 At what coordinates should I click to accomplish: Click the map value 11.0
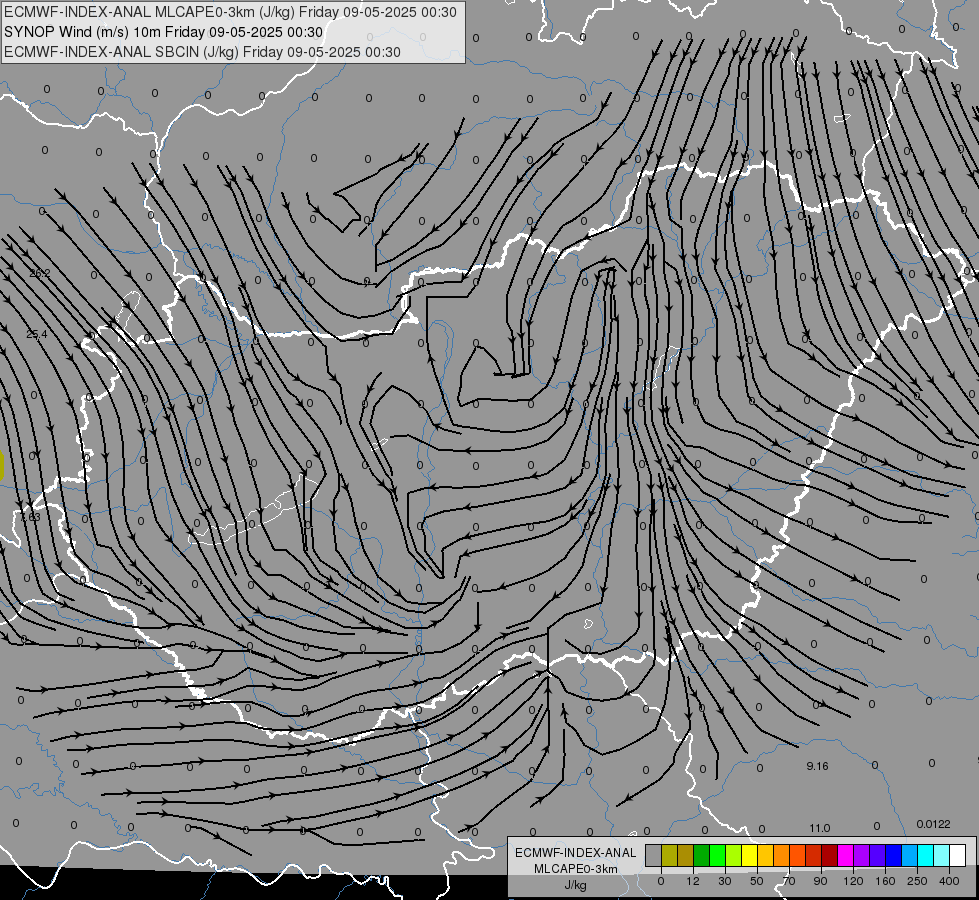tap(820, 828)
